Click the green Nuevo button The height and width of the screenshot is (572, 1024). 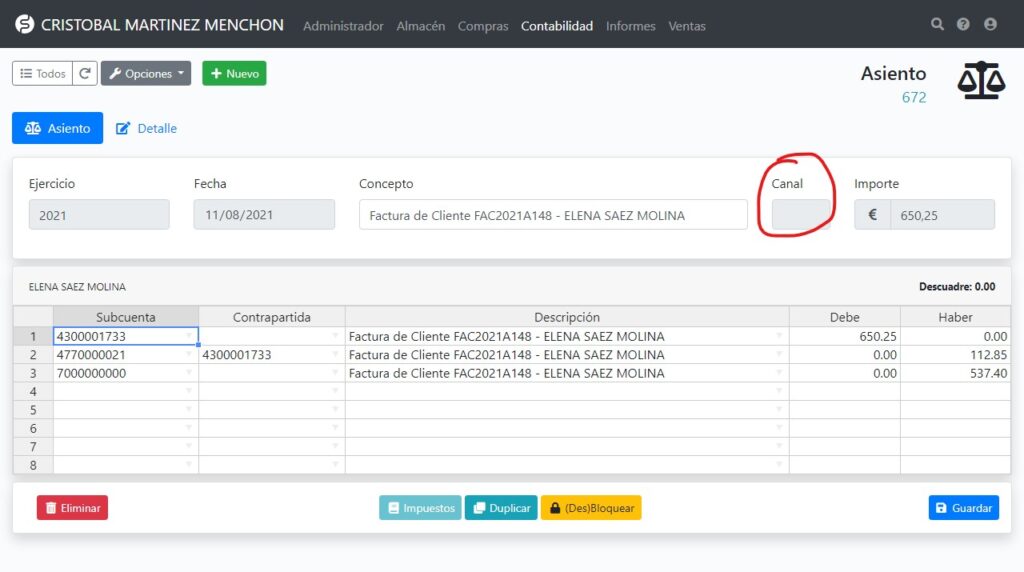(234, 74)
